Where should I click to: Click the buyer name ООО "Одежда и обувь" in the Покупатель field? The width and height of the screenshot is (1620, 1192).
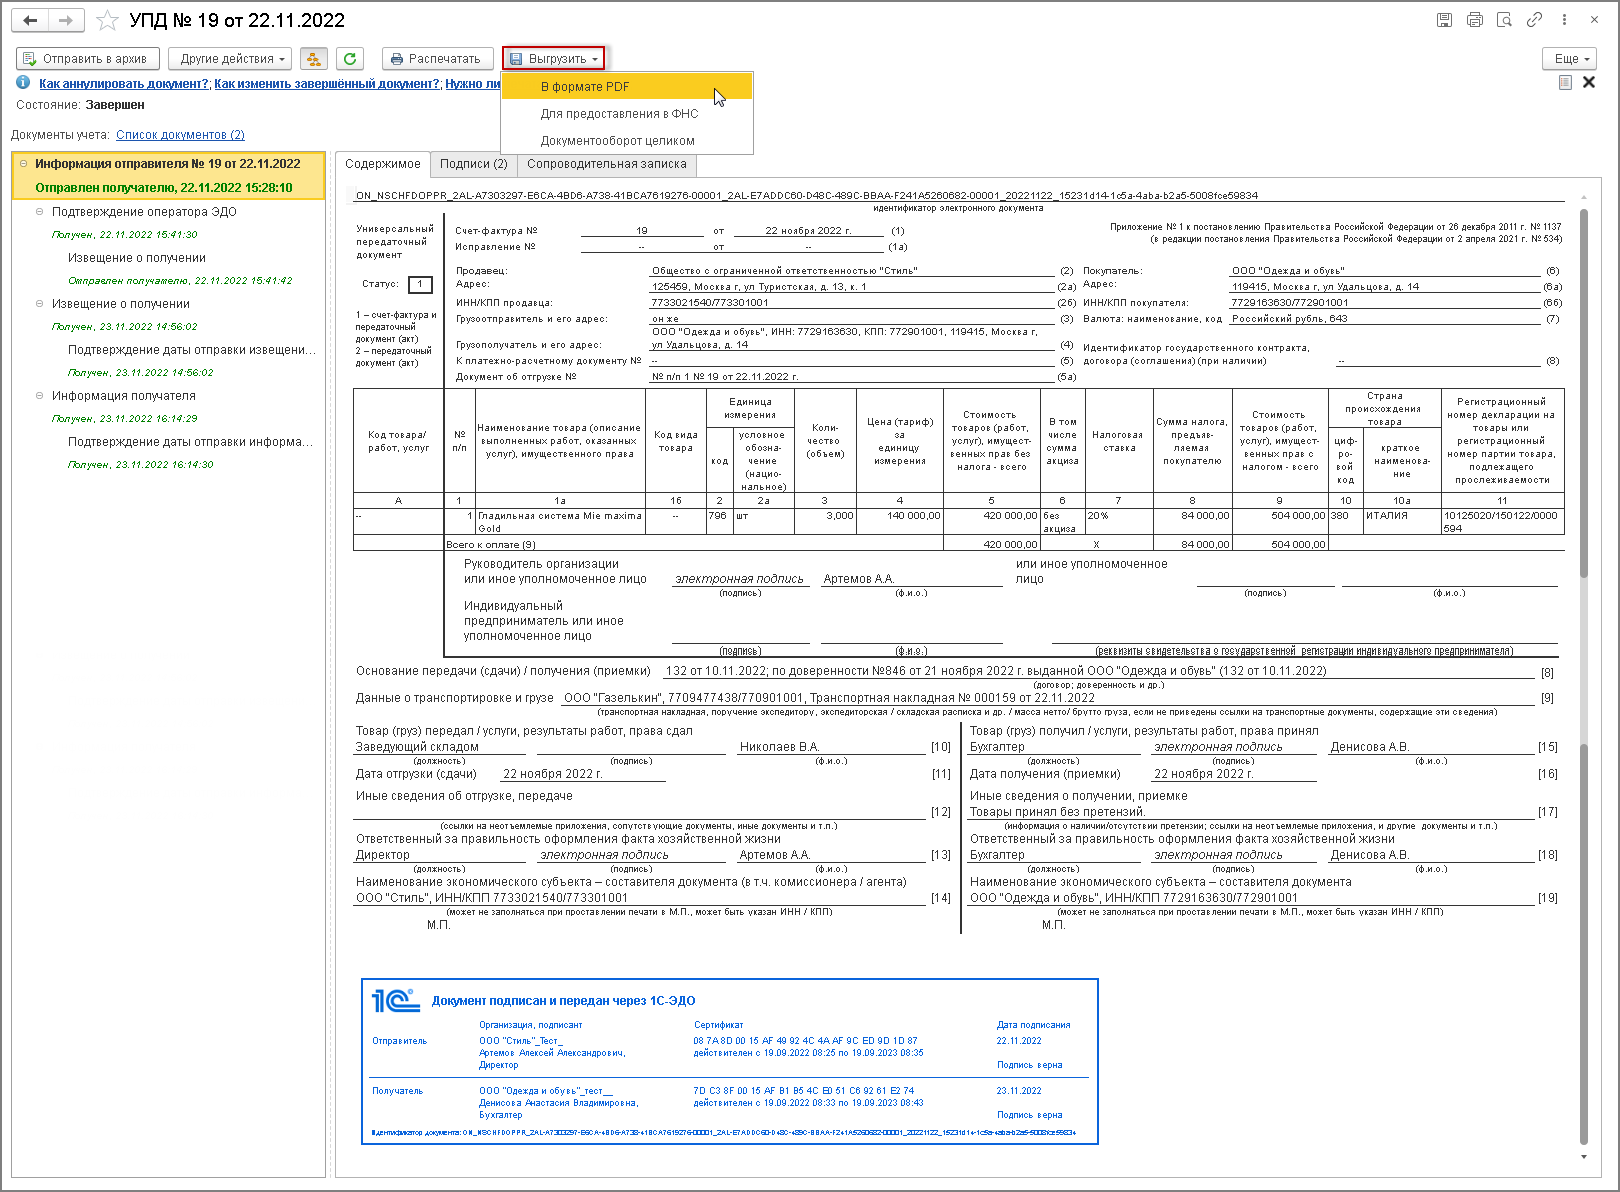(x=1288, y=271)
